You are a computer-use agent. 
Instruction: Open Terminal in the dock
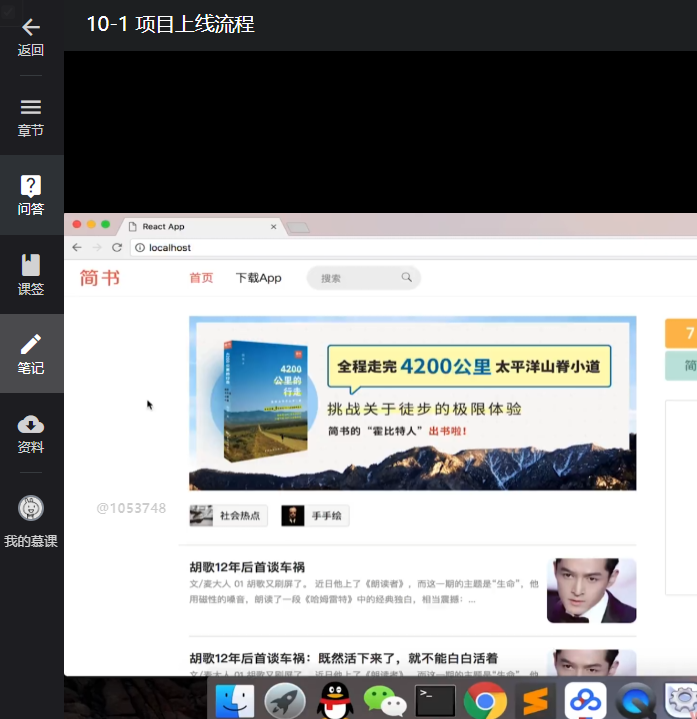pyautogui.click(x=435, y=700)
